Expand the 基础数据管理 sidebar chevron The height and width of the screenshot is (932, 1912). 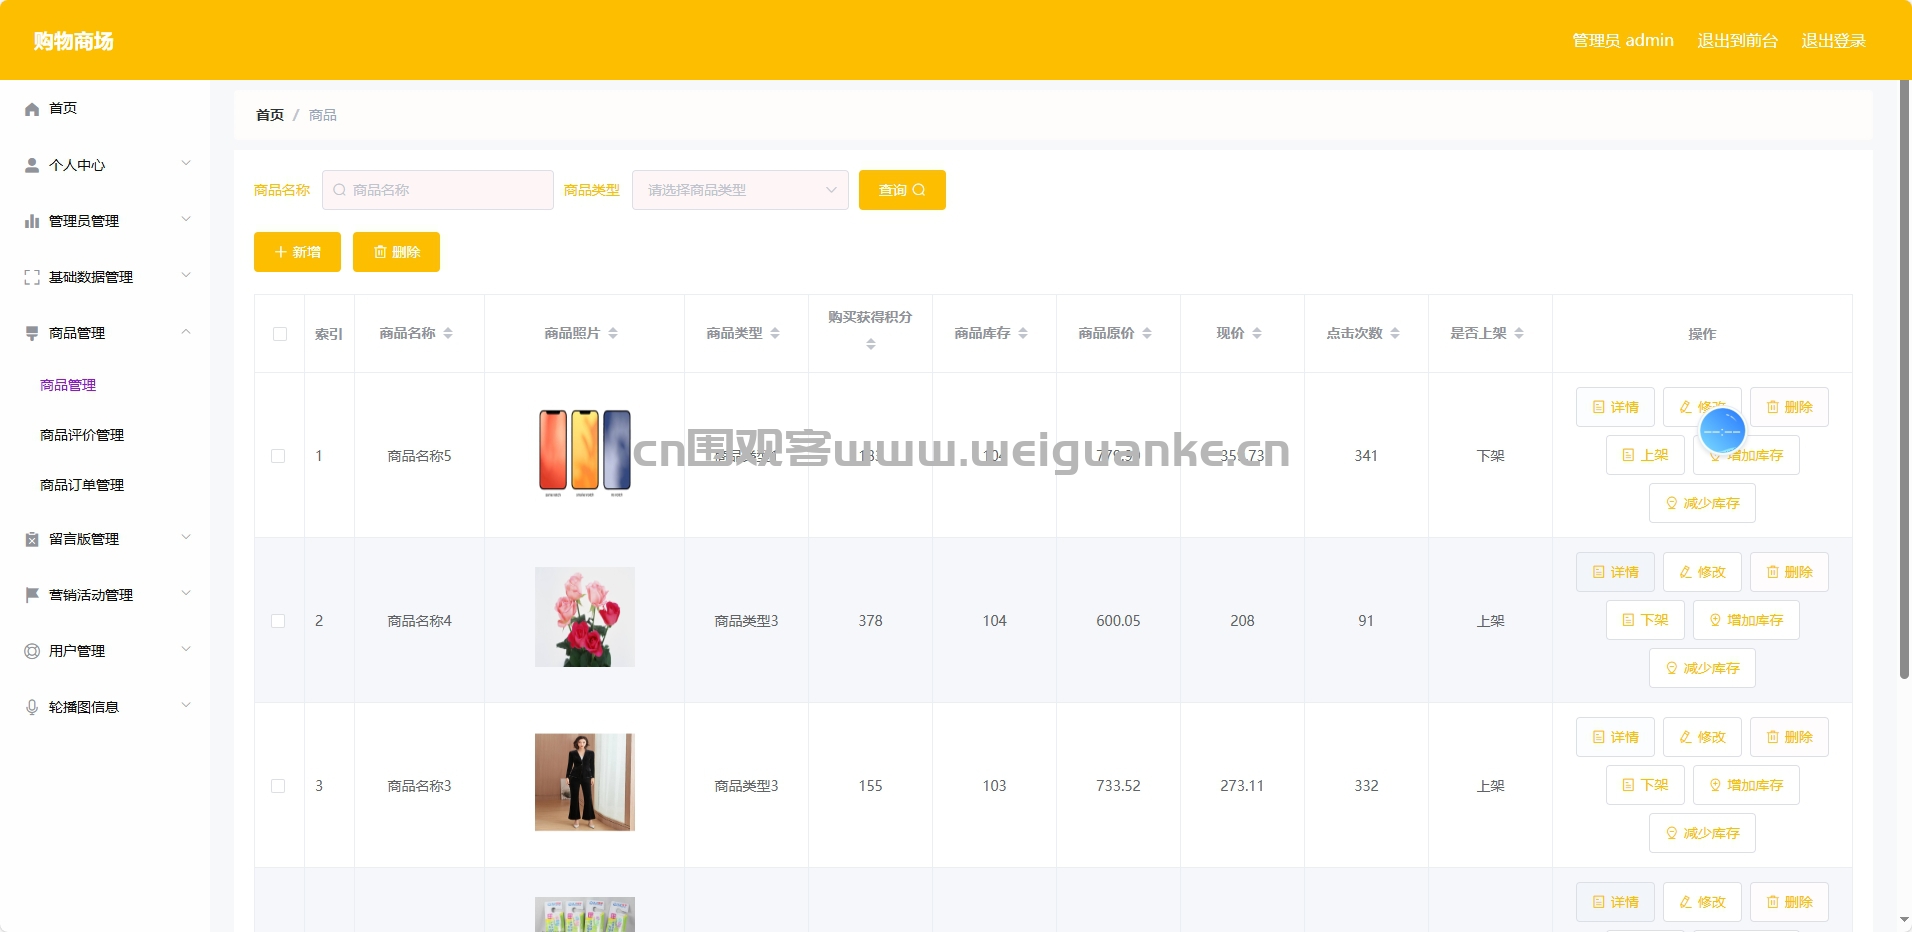[x=186, y=276]
